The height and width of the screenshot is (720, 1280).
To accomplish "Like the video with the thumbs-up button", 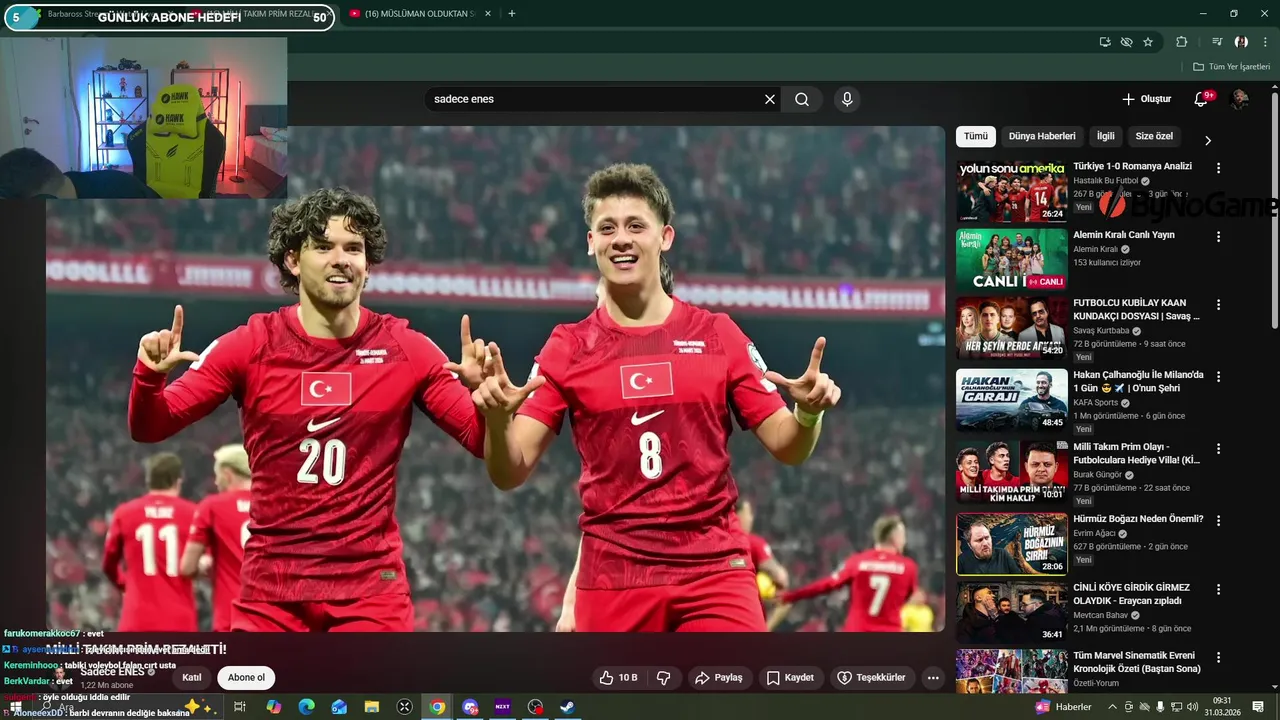I will coord(618,677).
